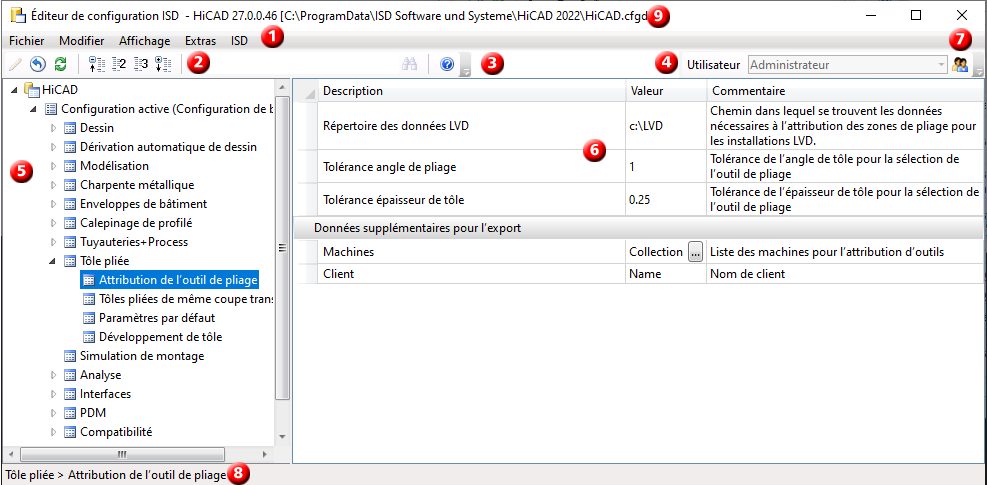
Task: Sort by the Commentaire column header
Action: point(843,91)
